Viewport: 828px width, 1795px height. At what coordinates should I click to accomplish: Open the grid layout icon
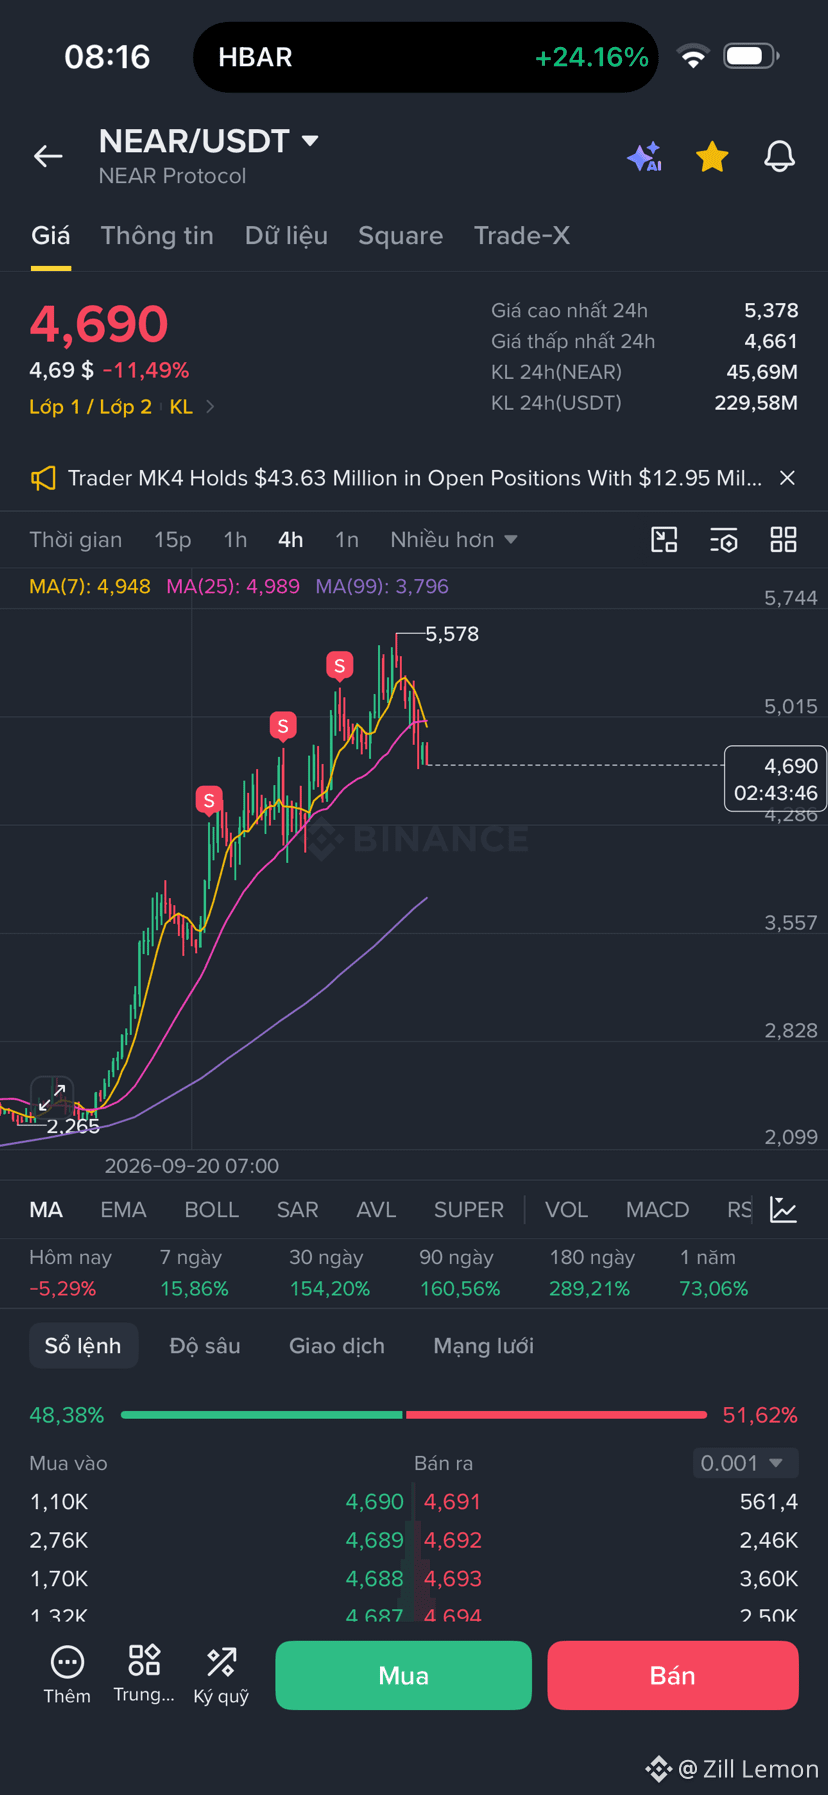[x=784, y=540]
